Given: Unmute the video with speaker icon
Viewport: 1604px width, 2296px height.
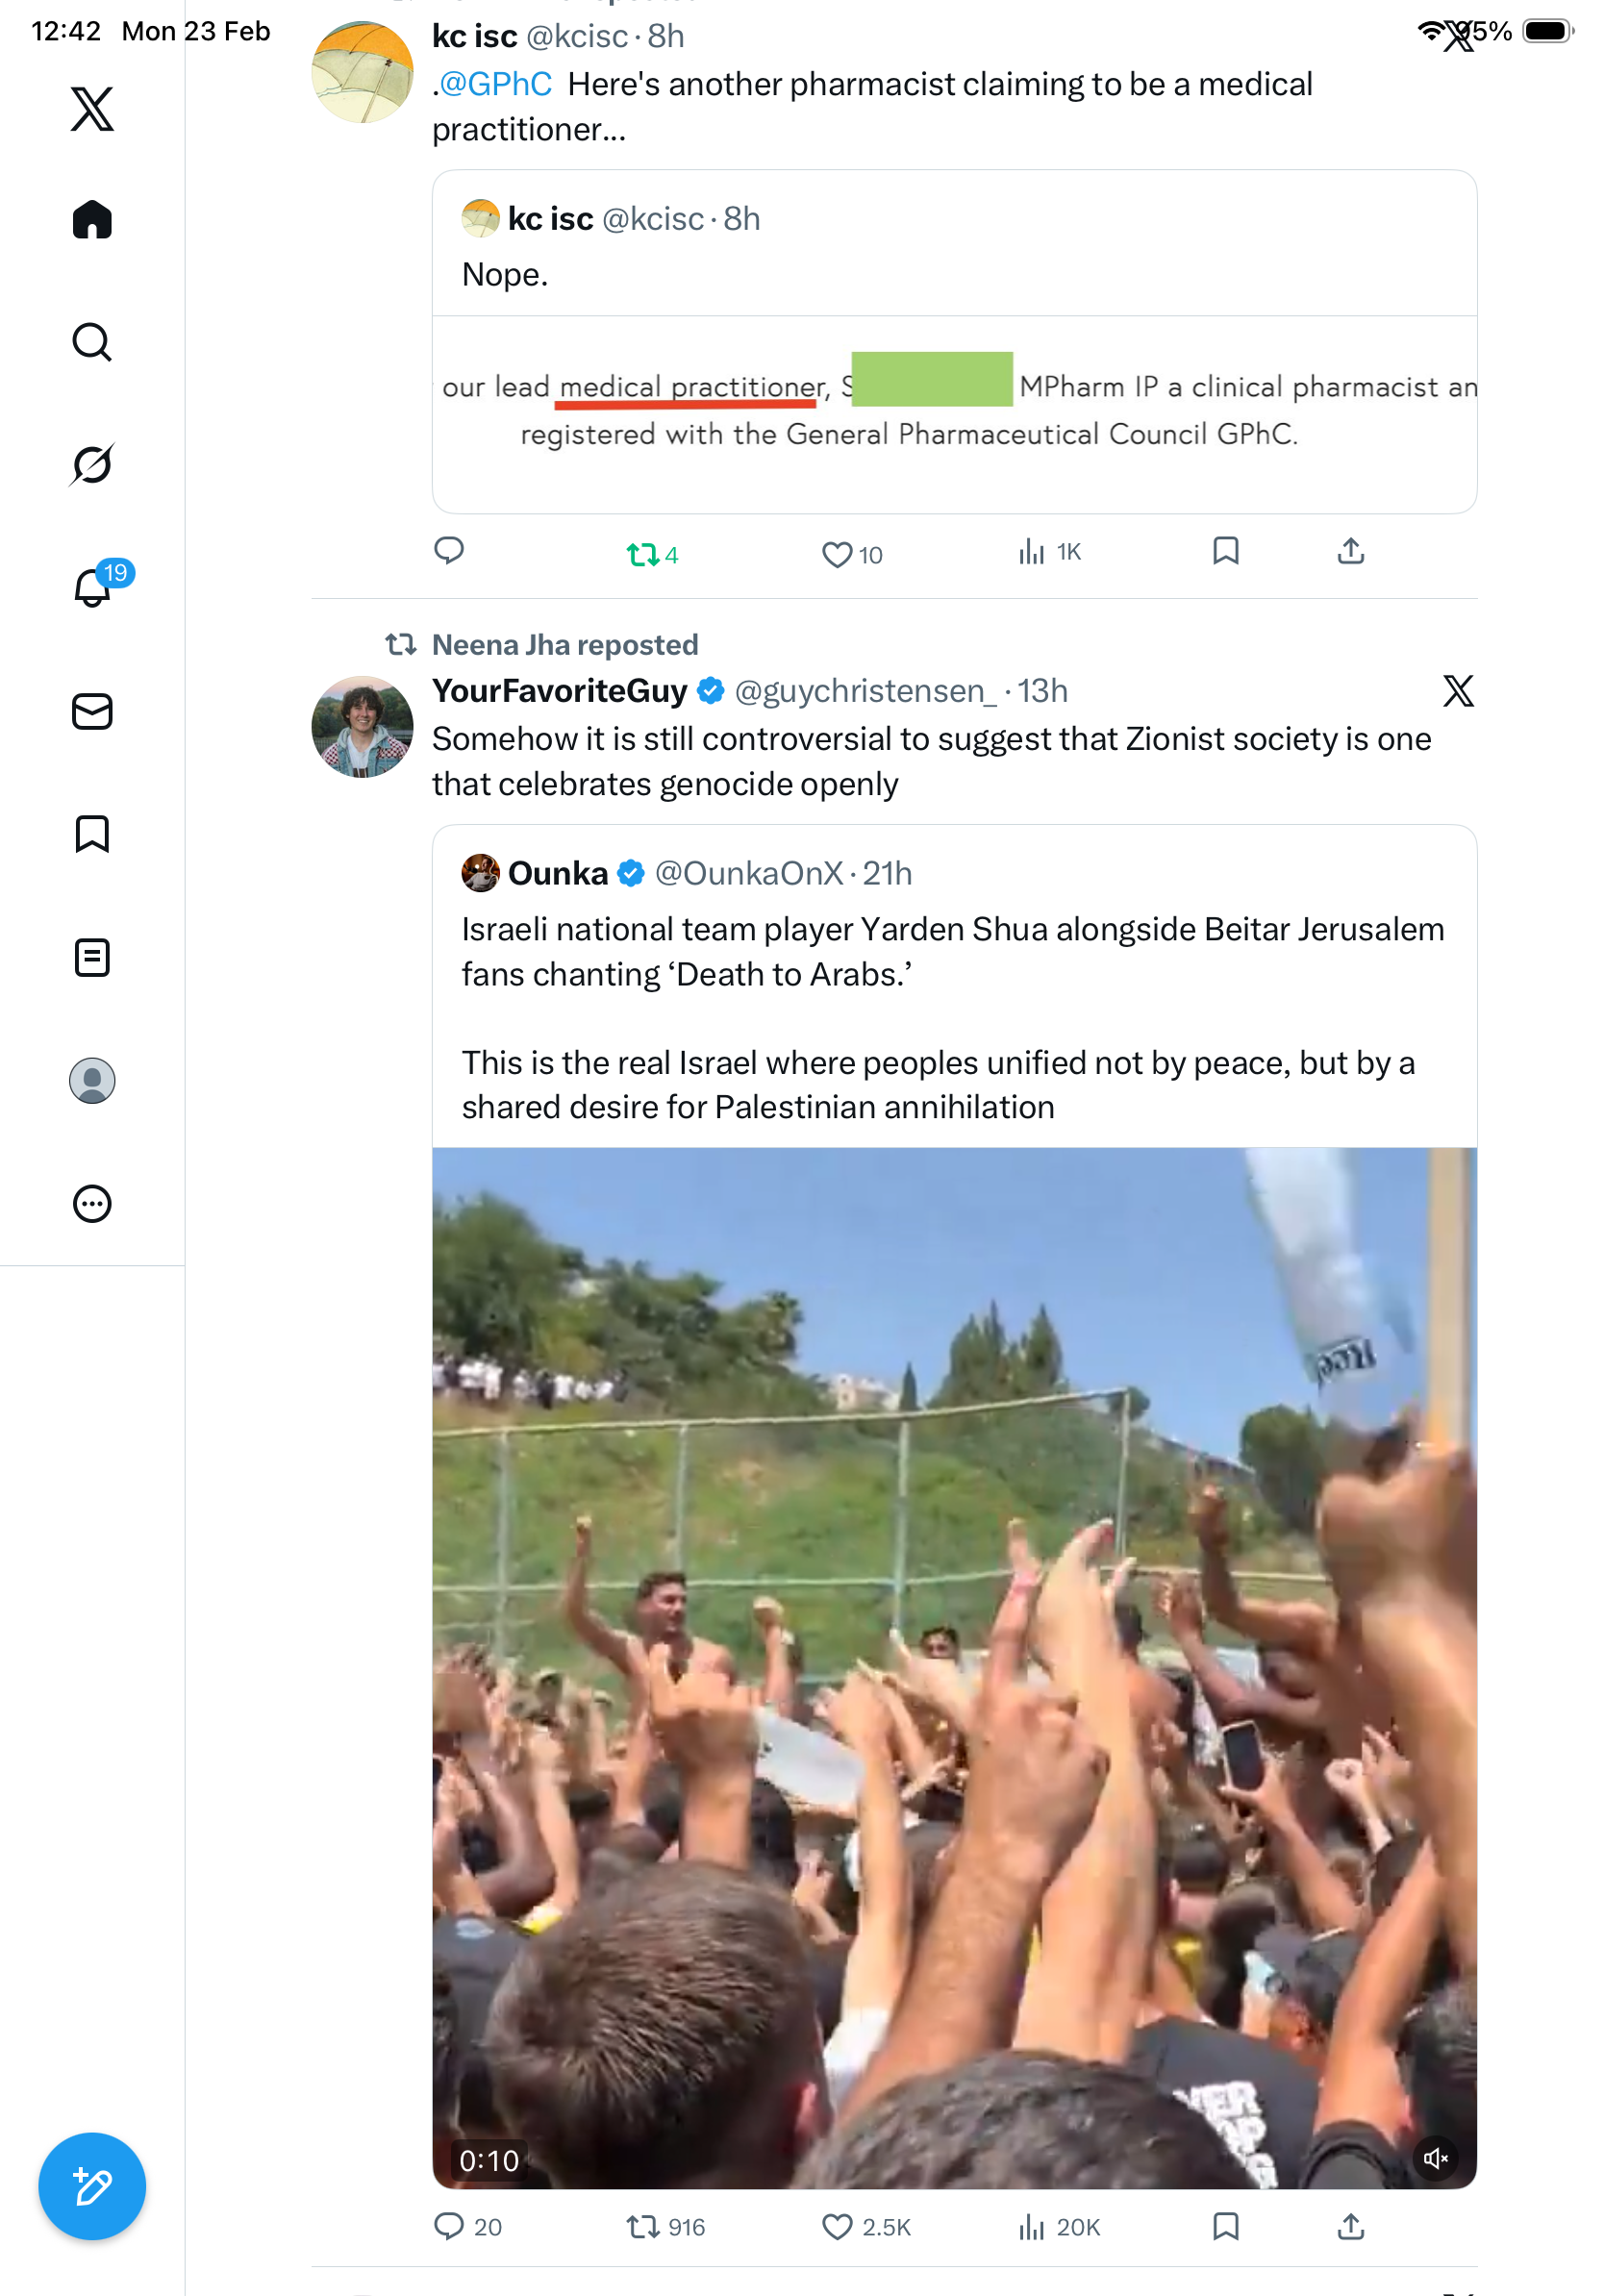Looking at the screenshot, I should click(1436, 2158).
